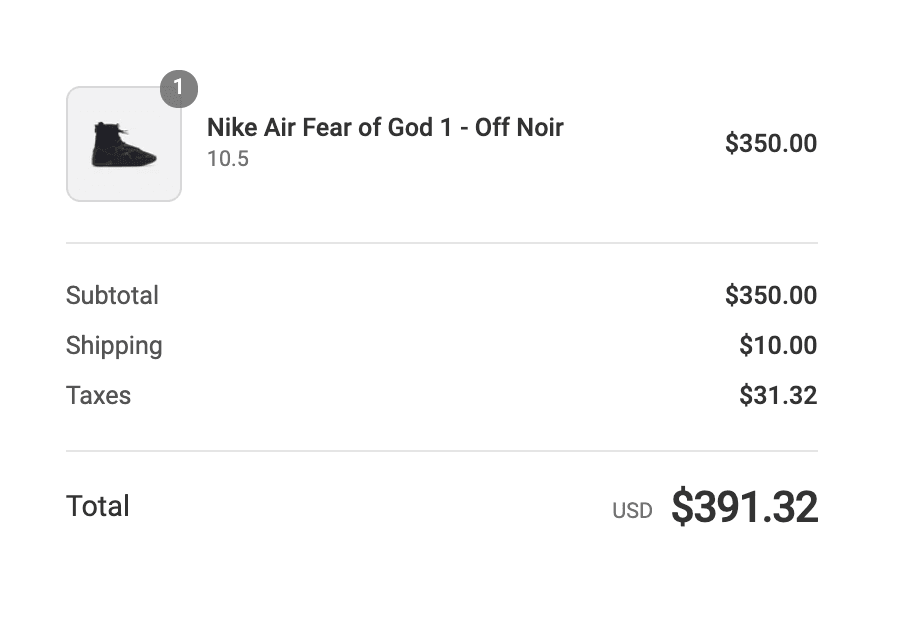Click the black sneaker product thumbnail
Image resolution: width=918 pixels, height=636 pixels.
(124, 144)
